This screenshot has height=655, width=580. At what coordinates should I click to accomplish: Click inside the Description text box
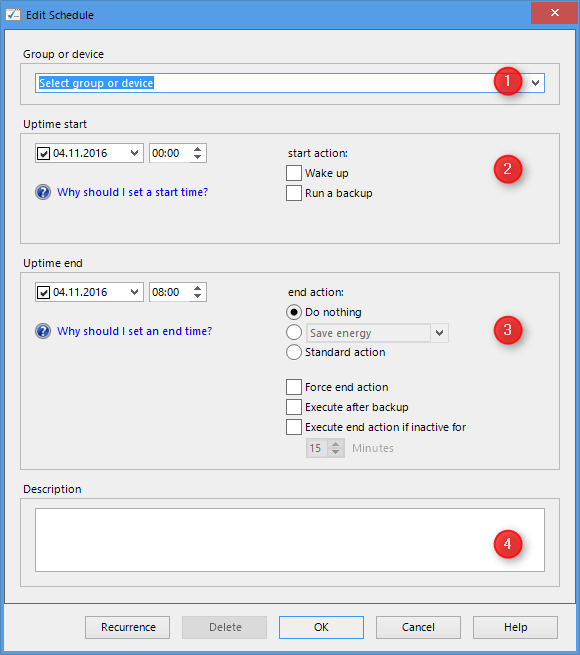(290, 540)
